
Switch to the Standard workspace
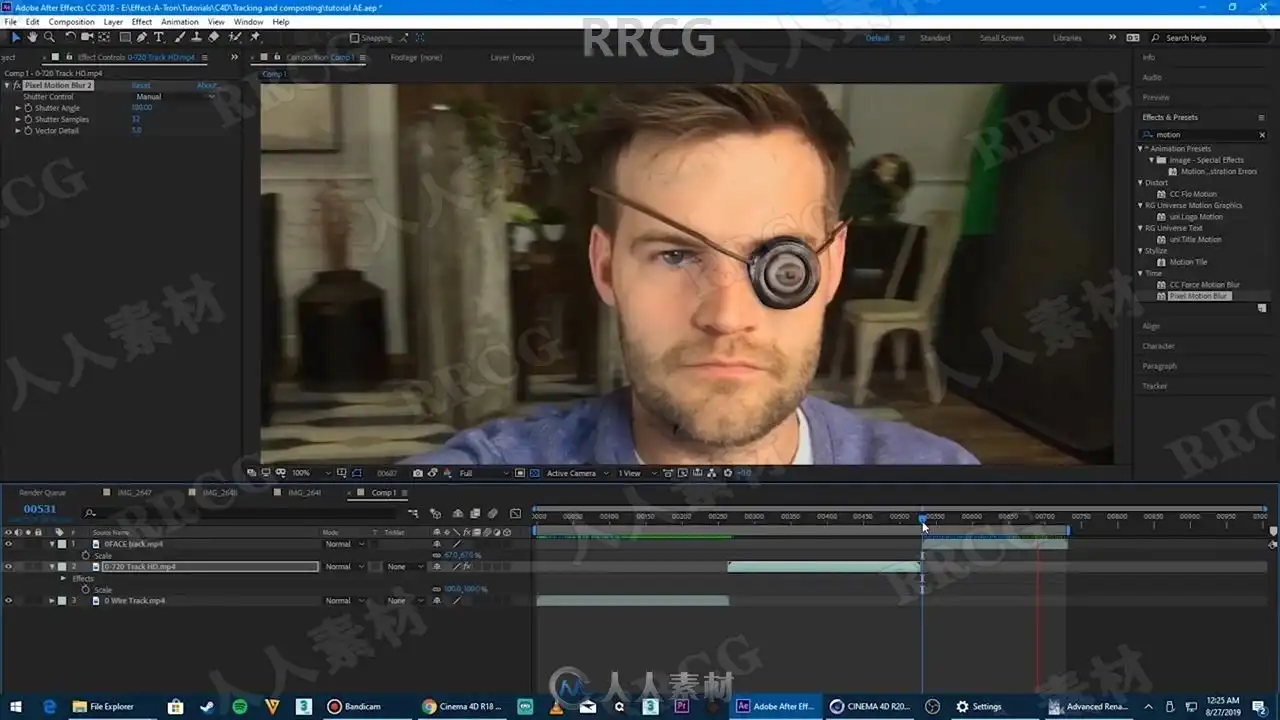[x=935, y=38]
